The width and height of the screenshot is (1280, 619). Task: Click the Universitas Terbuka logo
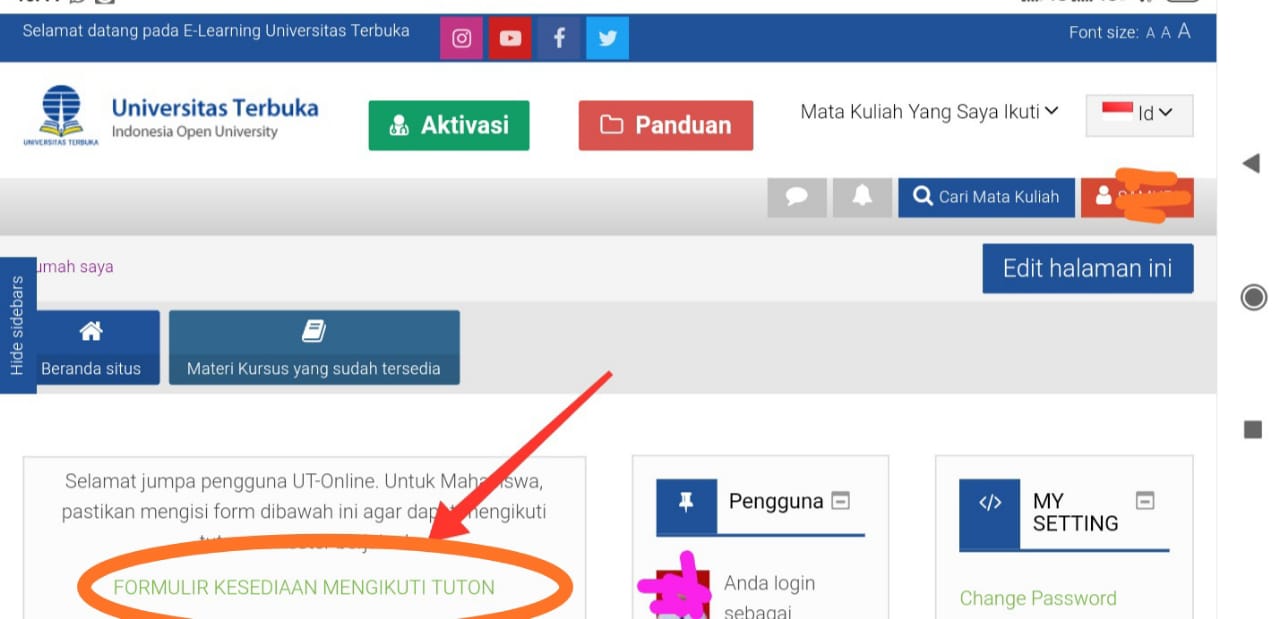[61, 117]
